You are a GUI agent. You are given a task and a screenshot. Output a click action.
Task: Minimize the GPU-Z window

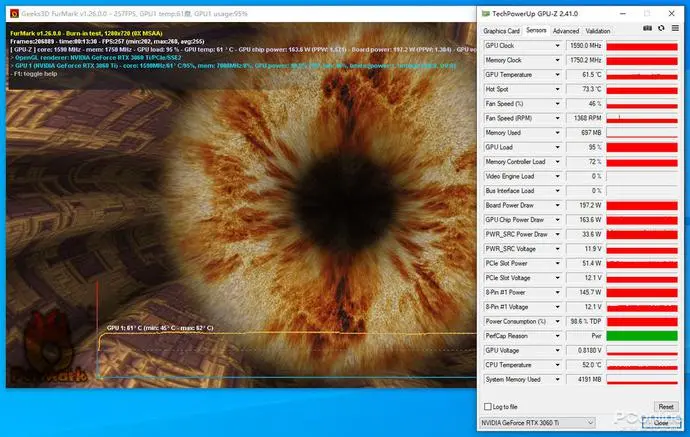(623, 14)
